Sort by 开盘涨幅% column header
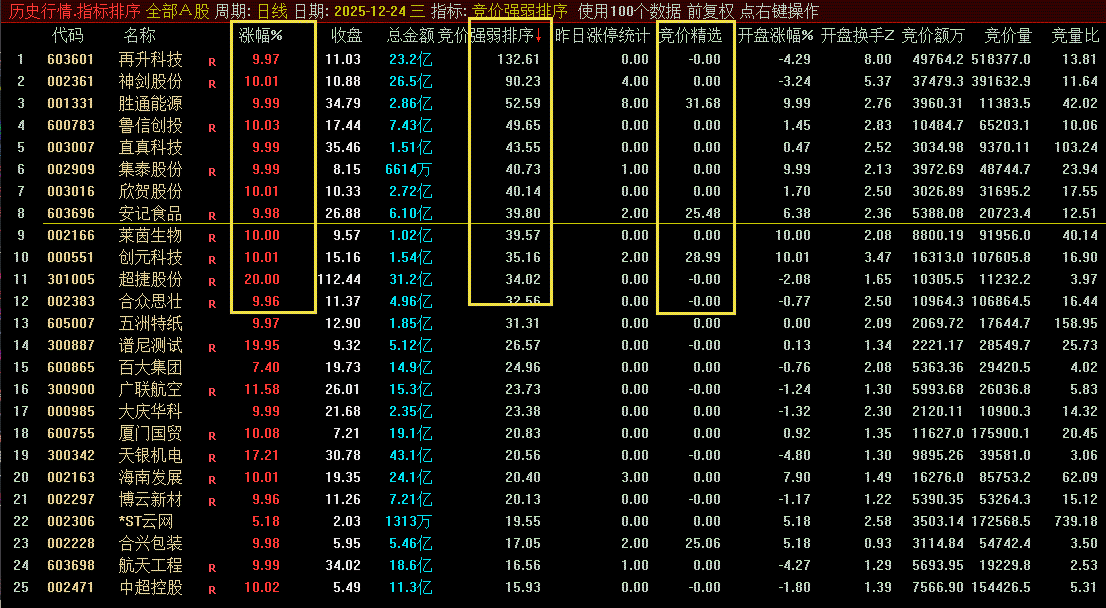The image size is (1106, 608). [x=775, y=35]
